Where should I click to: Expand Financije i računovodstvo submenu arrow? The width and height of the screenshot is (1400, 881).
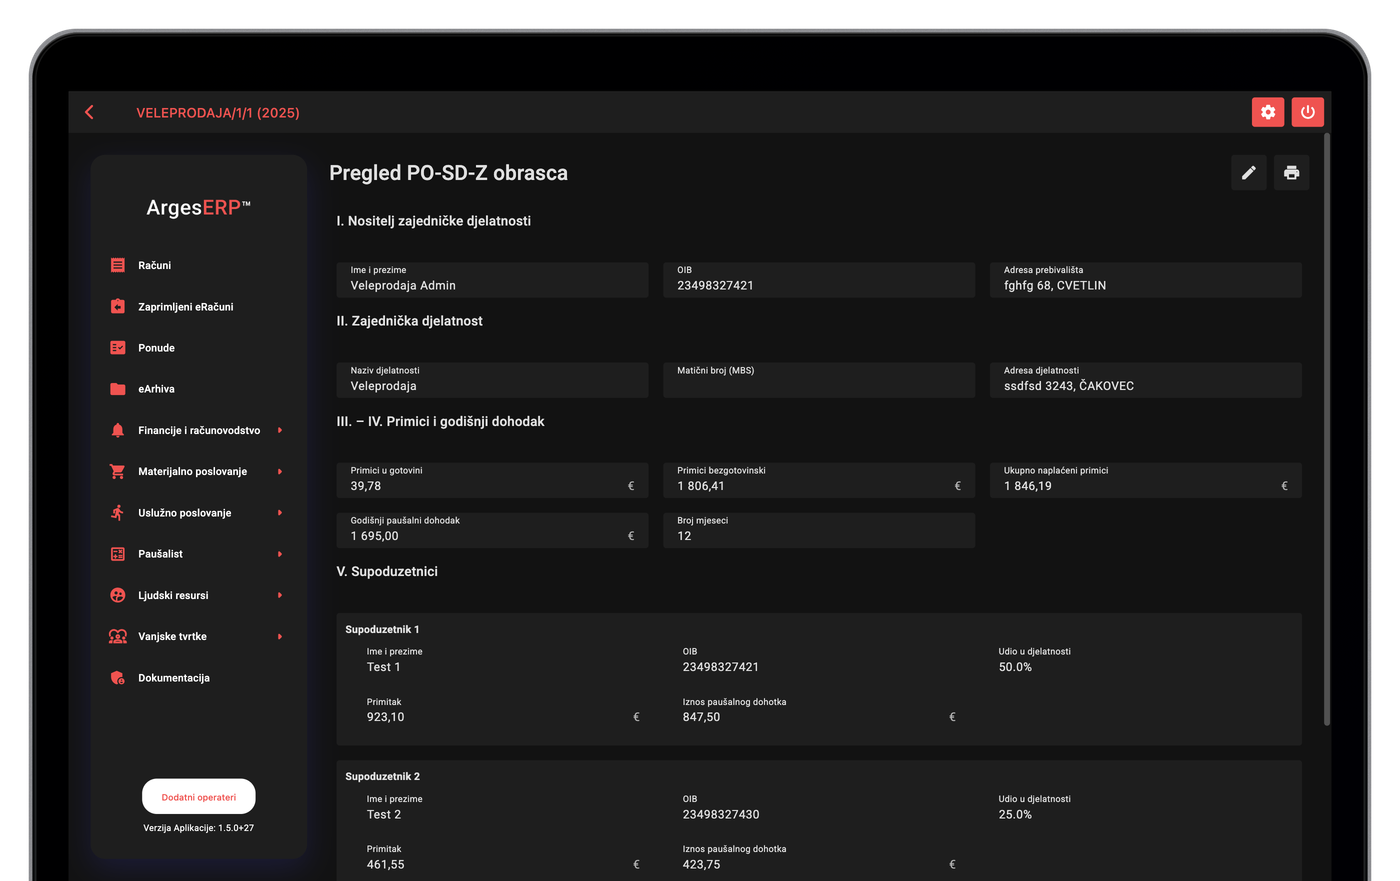(x=280, y=430)
